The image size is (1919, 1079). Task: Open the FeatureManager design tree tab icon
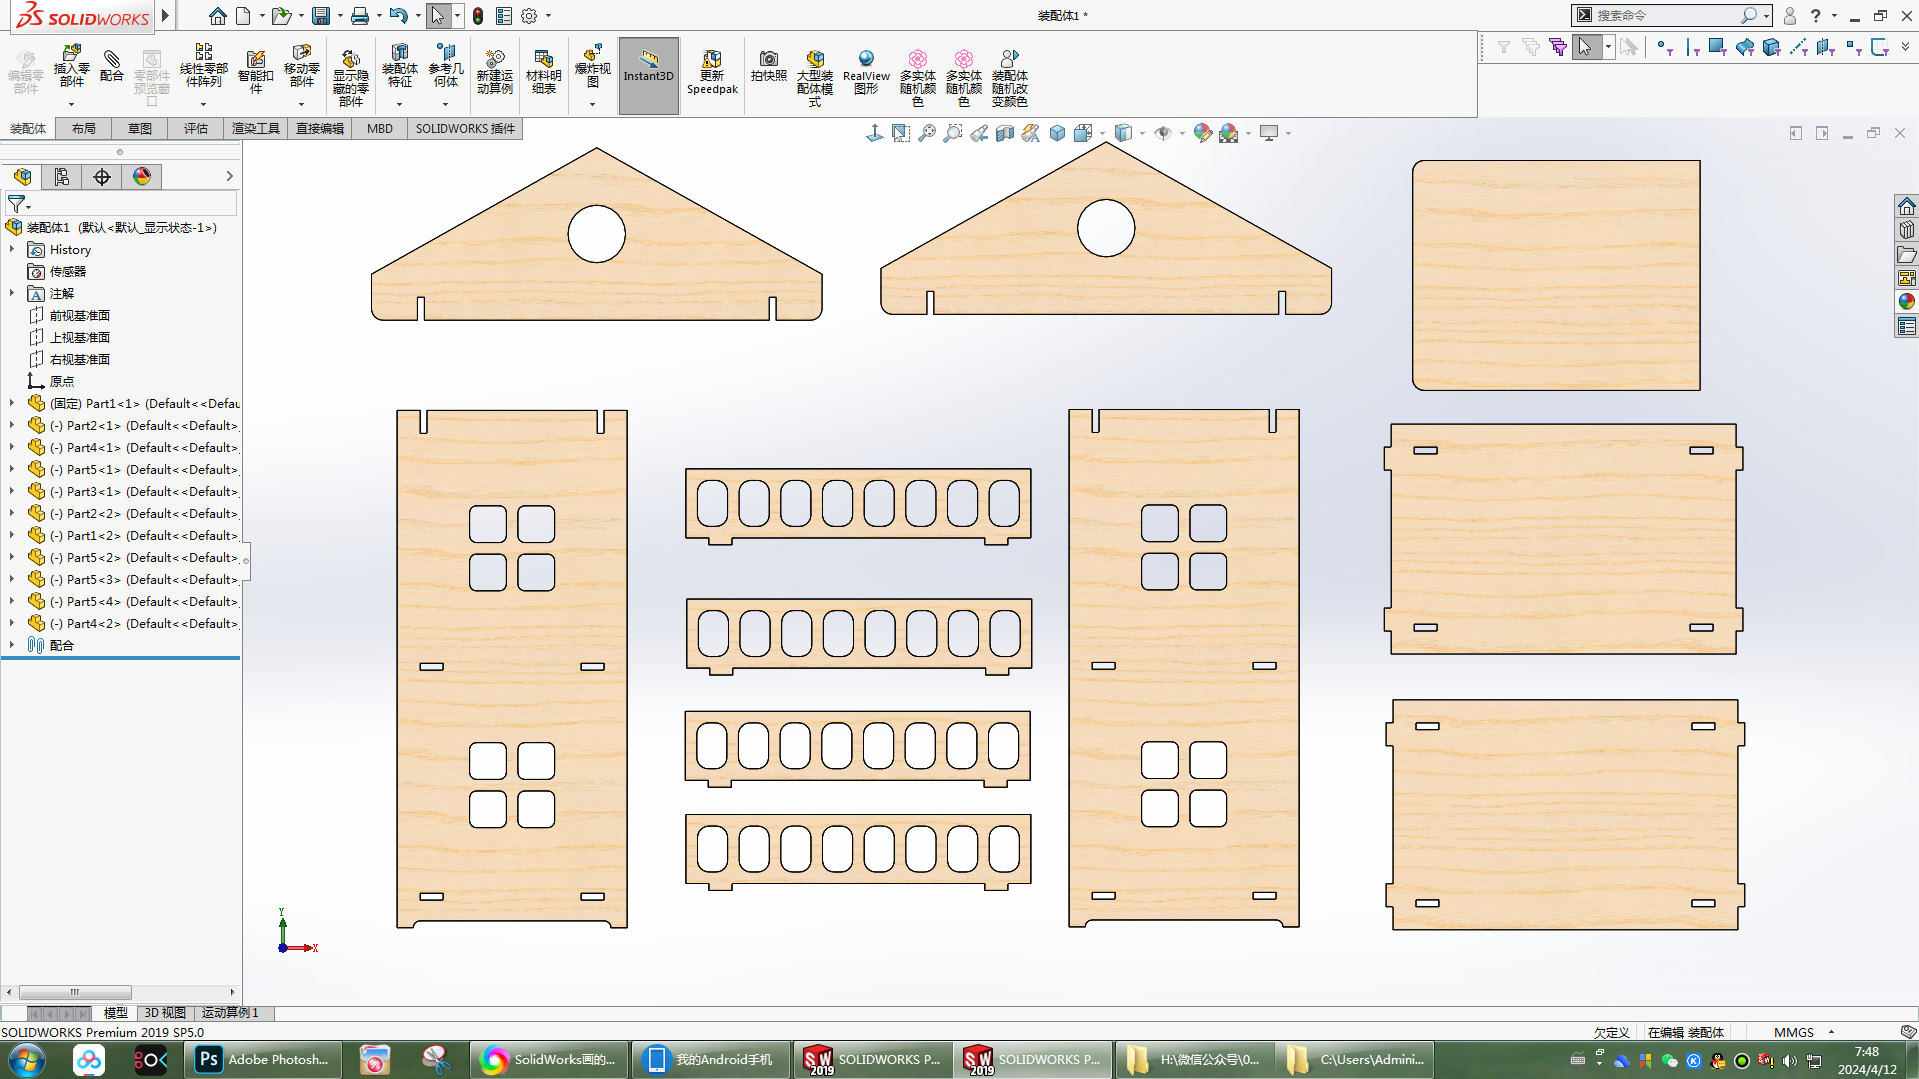click(22, 177)
